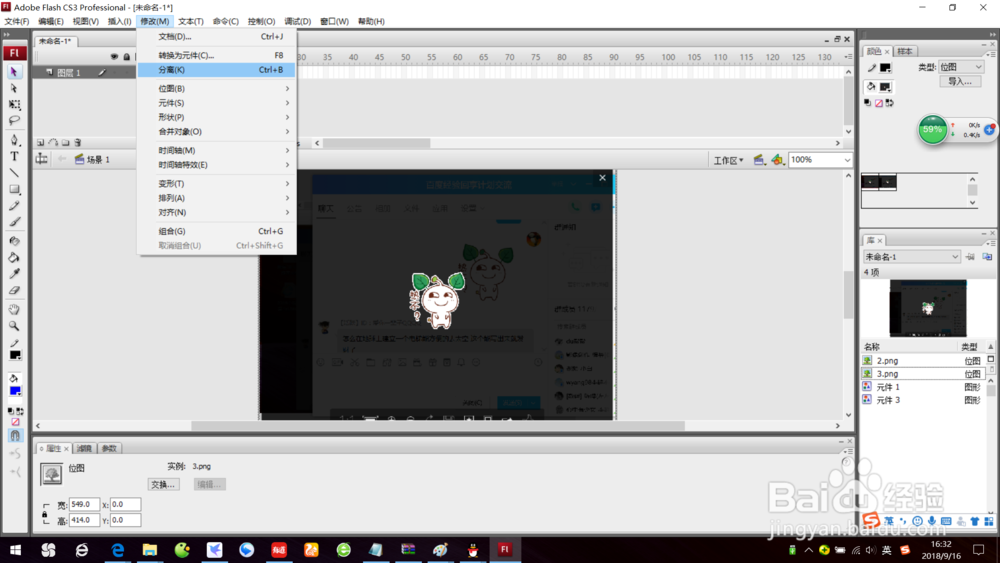This screenshot has height=563, width=1000.
Task: Click the 导入... button
Action: pos(960,82)
